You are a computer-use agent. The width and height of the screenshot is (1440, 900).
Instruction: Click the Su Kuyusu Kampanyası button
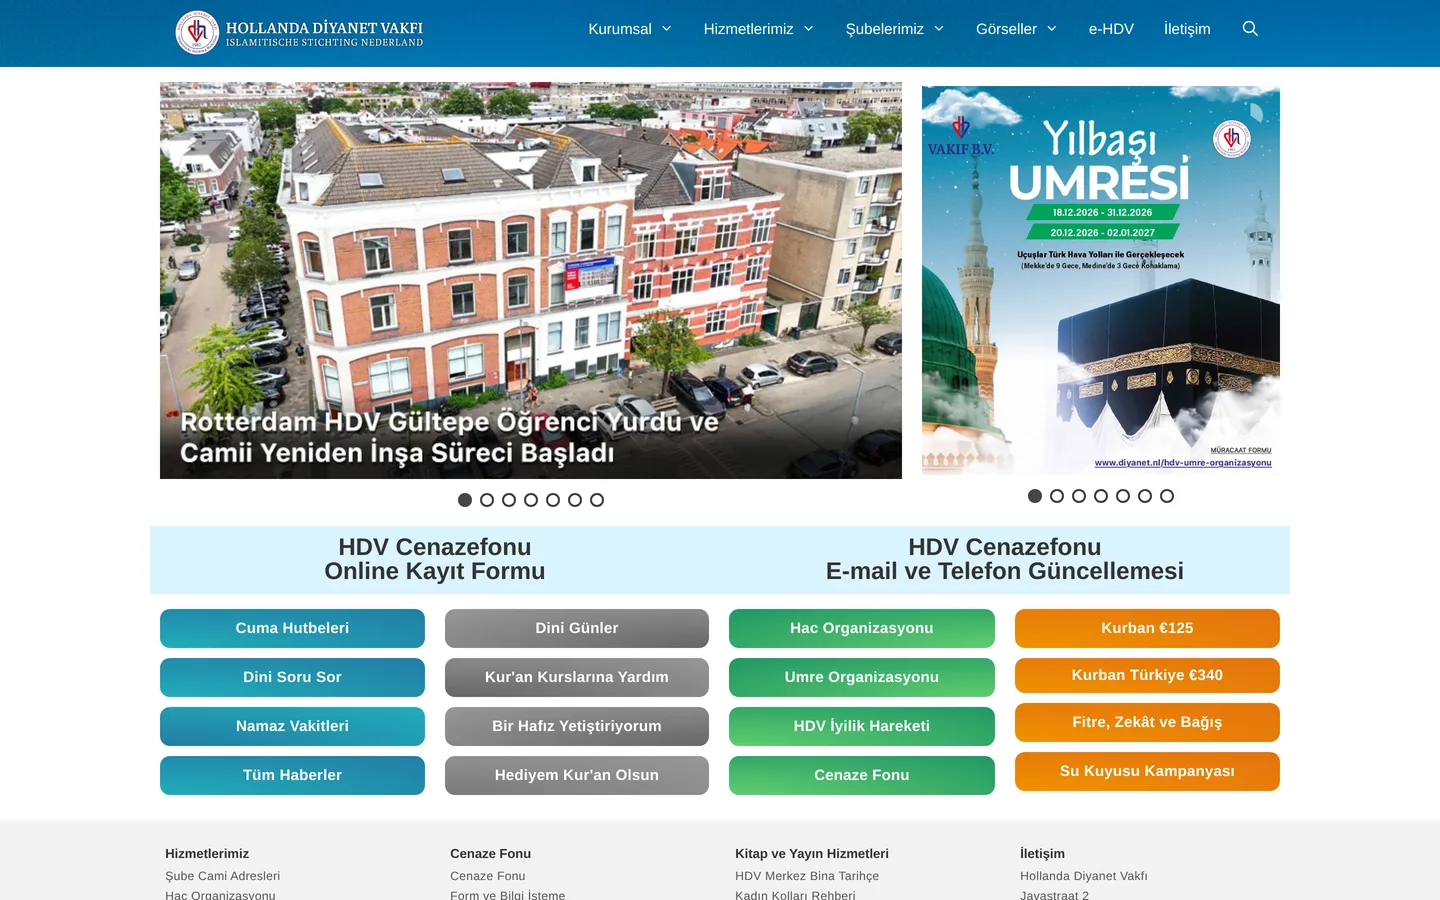[1147, 771]
